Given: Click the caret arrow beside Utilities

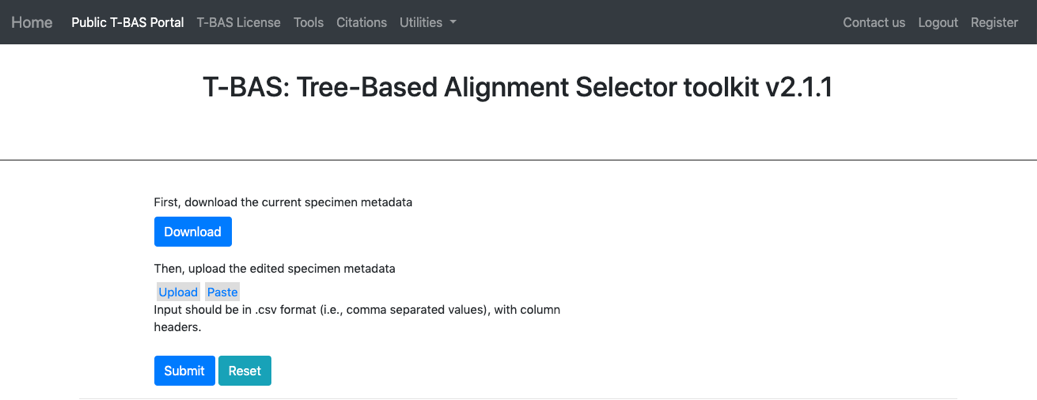Looking at the screenshot, I should point(453,22).
